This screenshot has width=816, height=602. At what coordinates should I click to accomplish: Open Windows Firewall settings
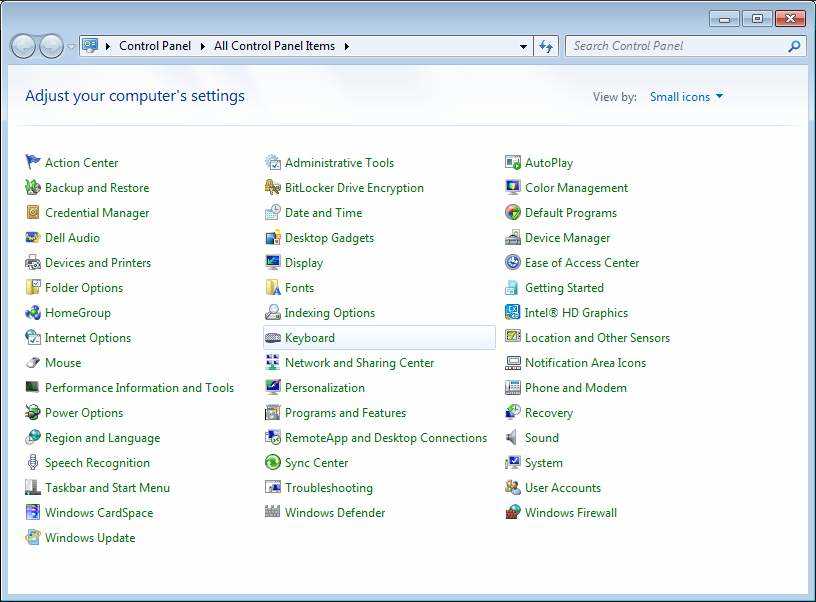pyautogui.click(x=574, y=512)
